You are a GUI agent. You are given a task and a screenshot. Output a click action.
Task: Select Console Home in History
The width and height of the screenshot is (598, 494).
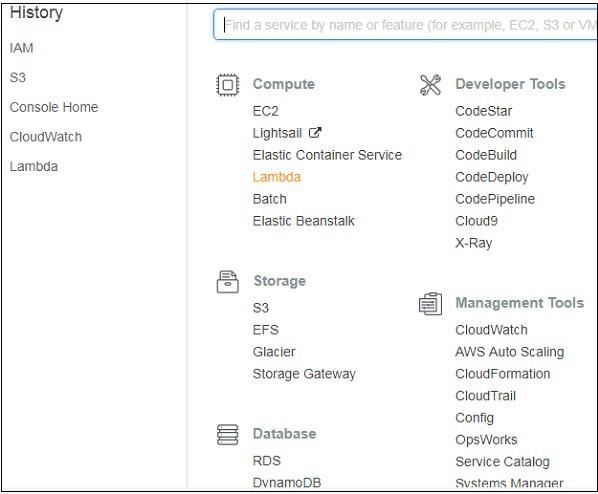[54, 107]
